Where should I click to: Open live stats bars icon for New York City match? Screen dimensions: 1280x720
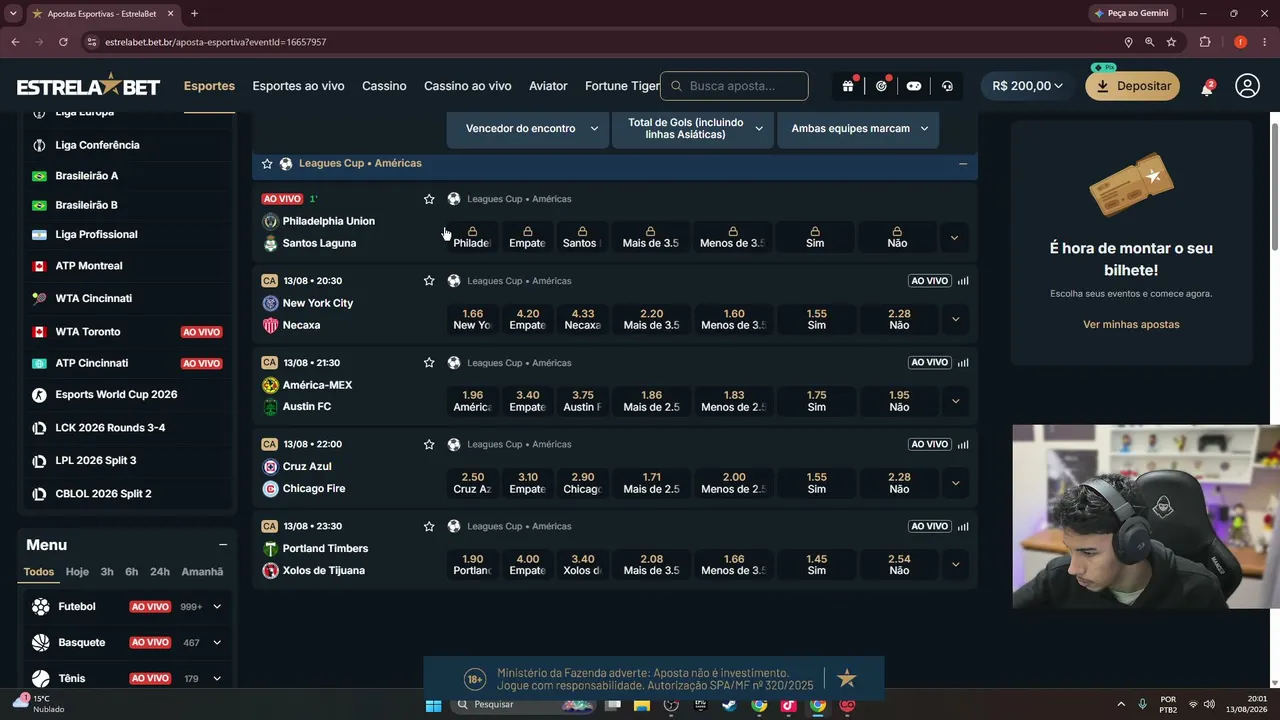tap(963, 281)
